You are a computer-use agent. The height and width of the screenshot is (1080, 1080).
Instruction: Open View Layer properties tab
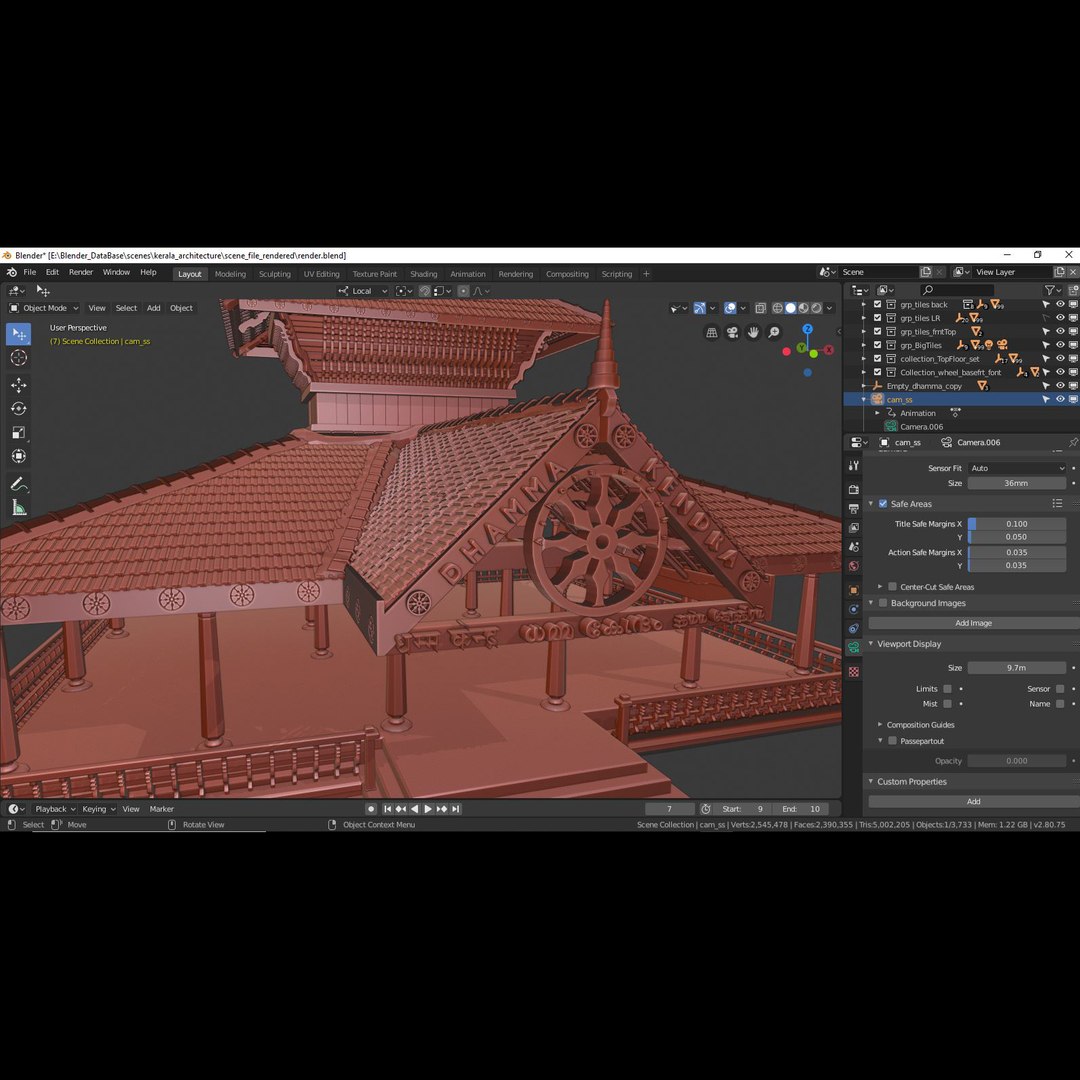coord(853,528)
